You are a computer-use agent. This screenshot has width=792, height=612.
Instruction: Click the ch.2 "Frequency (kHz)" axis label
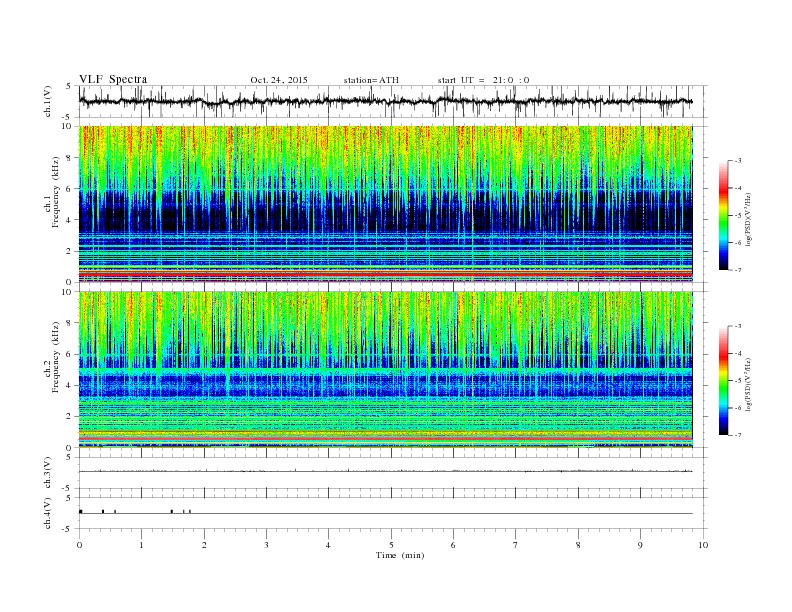(x=56, y=358)
